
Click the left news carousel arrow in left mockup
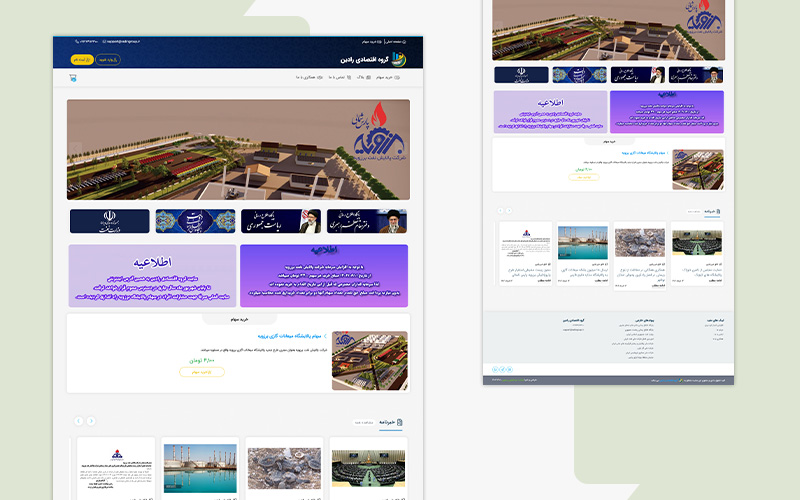(x=79, y=421)
